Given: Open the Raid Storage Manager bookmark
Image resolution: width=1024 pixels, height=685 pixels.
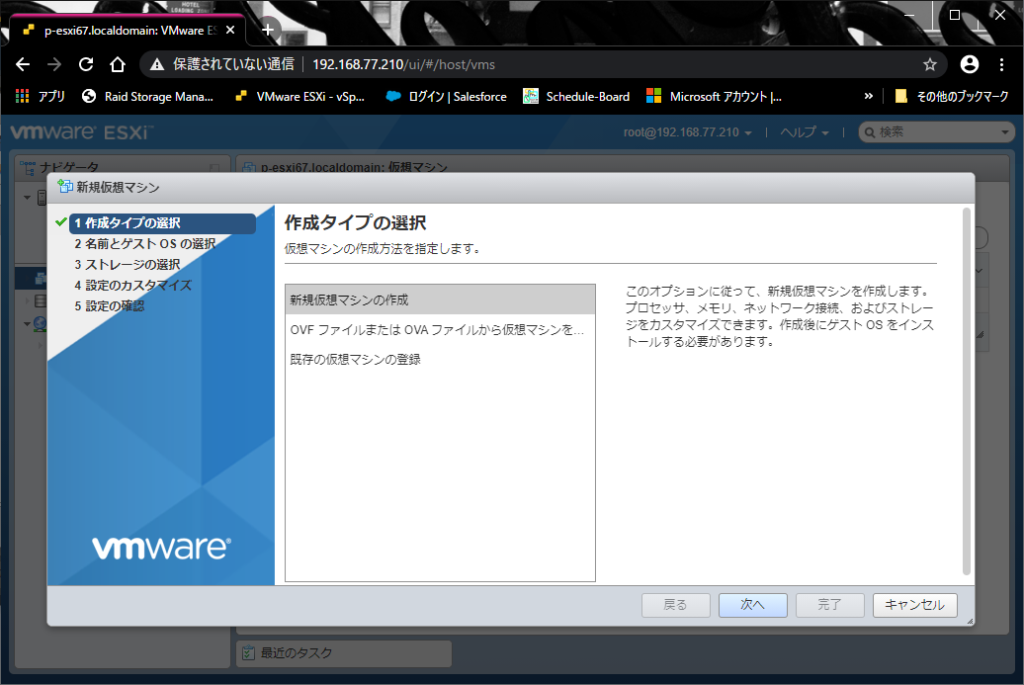Looking at the screenshot, I should click(148, 97).
